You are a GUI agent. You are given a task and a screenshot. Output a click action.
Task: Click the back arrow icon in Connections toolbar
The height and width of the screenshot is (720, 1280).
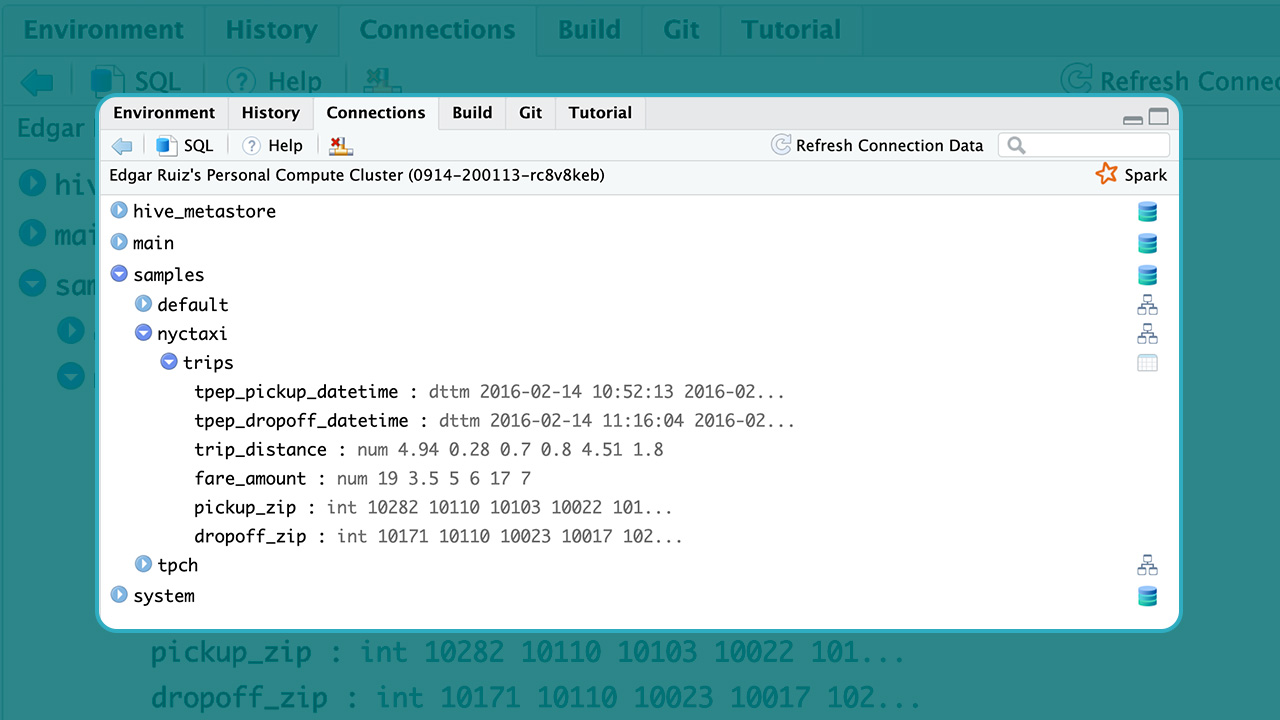[122, 146]
